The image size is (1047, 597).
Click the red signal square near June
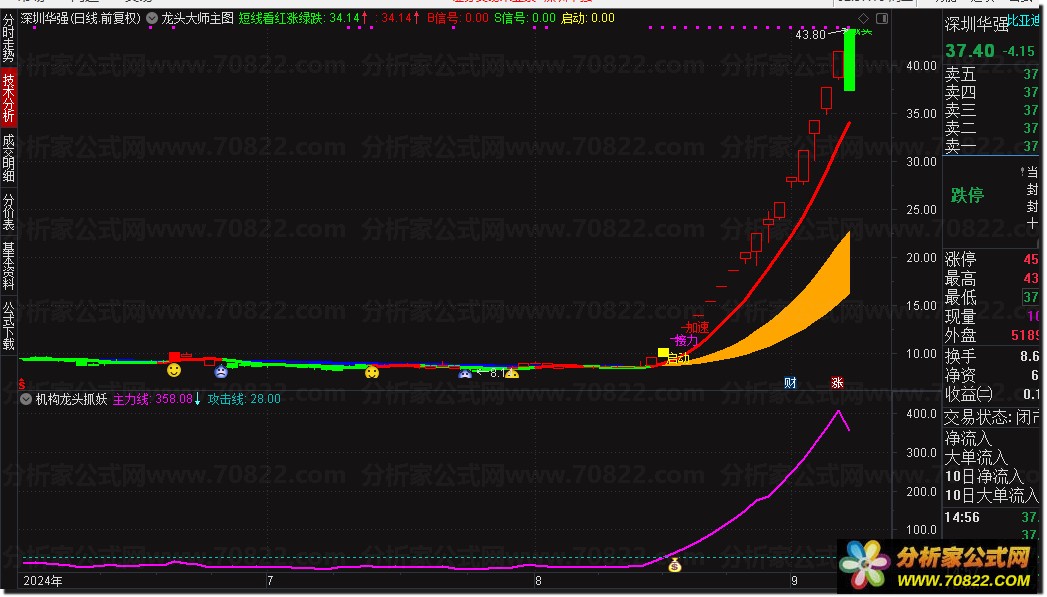coord(174,357)
